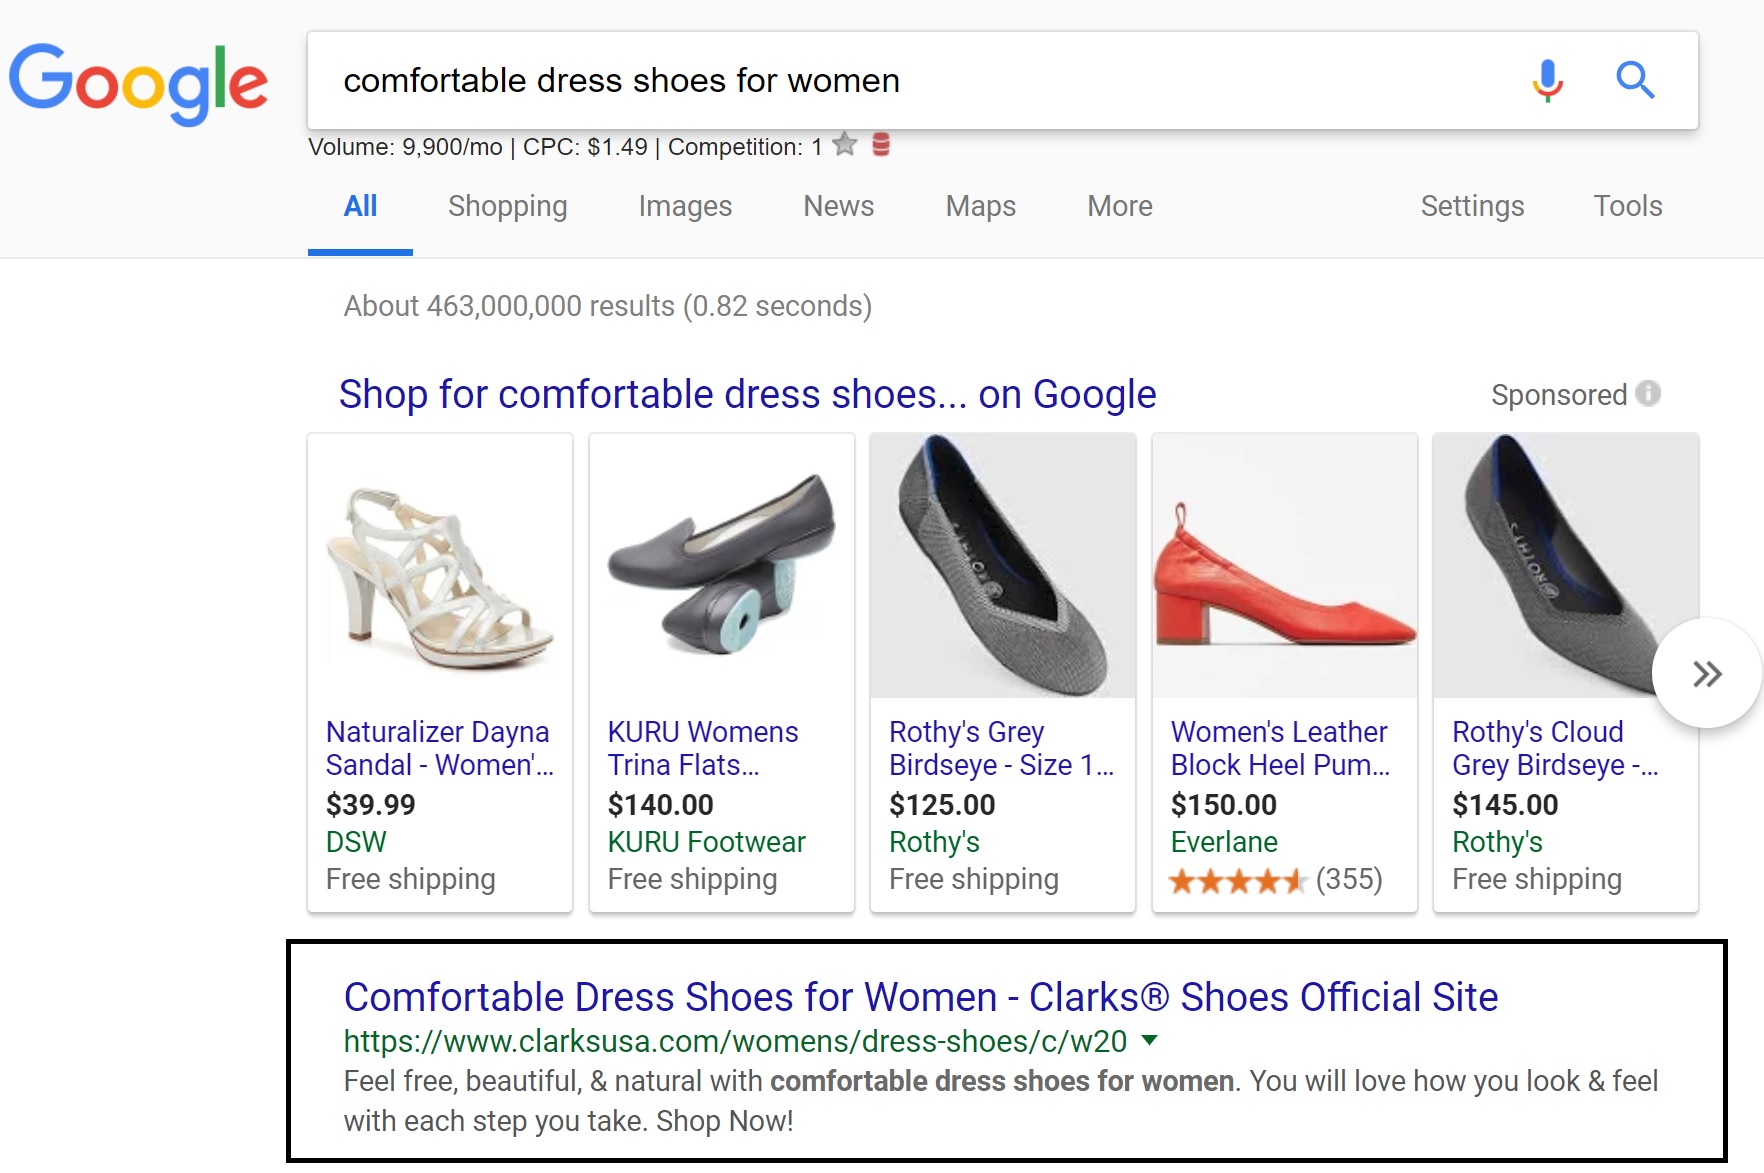Viewport: 1764px width, 1173px height.
Task: Click the red Everlane heel image
Action: coord(1285,567)
